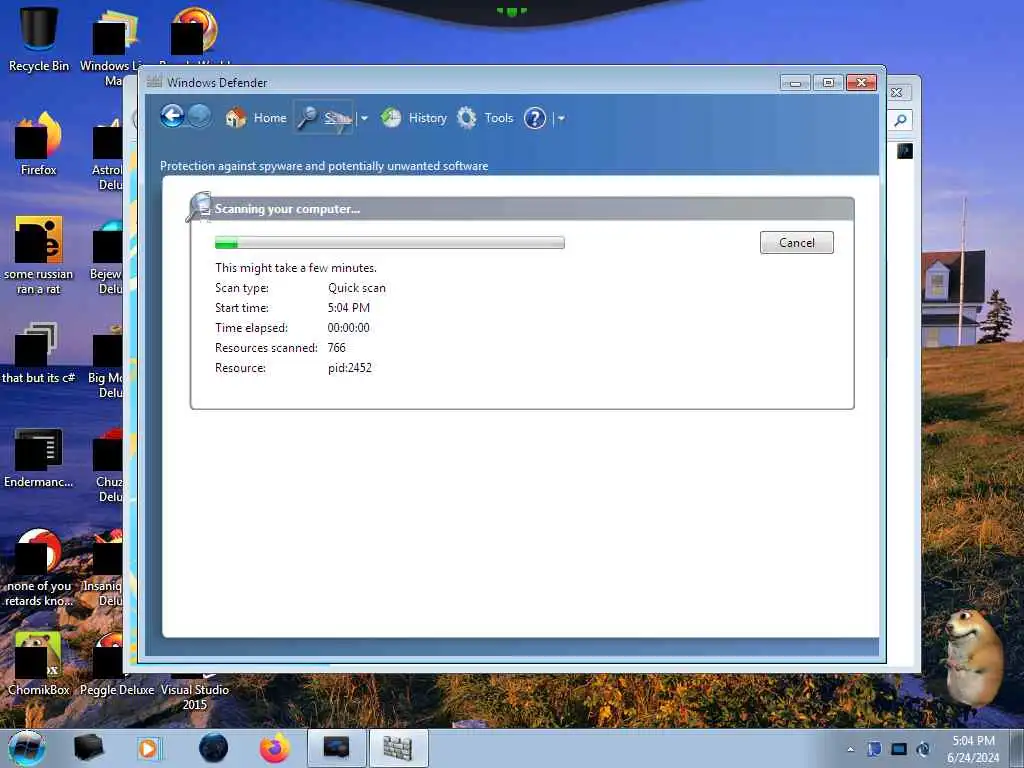Click the Resources scanned value 766
Screen dimensions: 1024x768
click(x=336, y=347)
